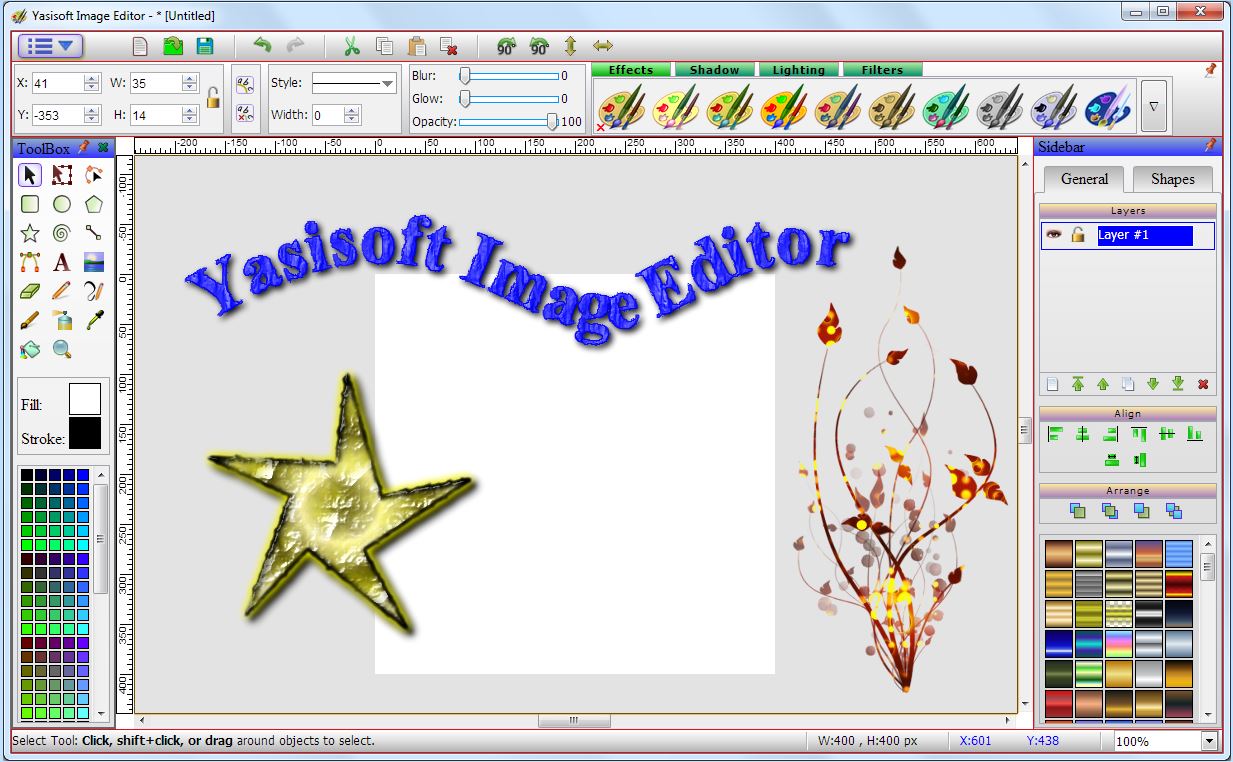Click the canvas horizontal scrollbar thumb
The height and width of the screenshot is (762, 1233).
coord(573,720)
